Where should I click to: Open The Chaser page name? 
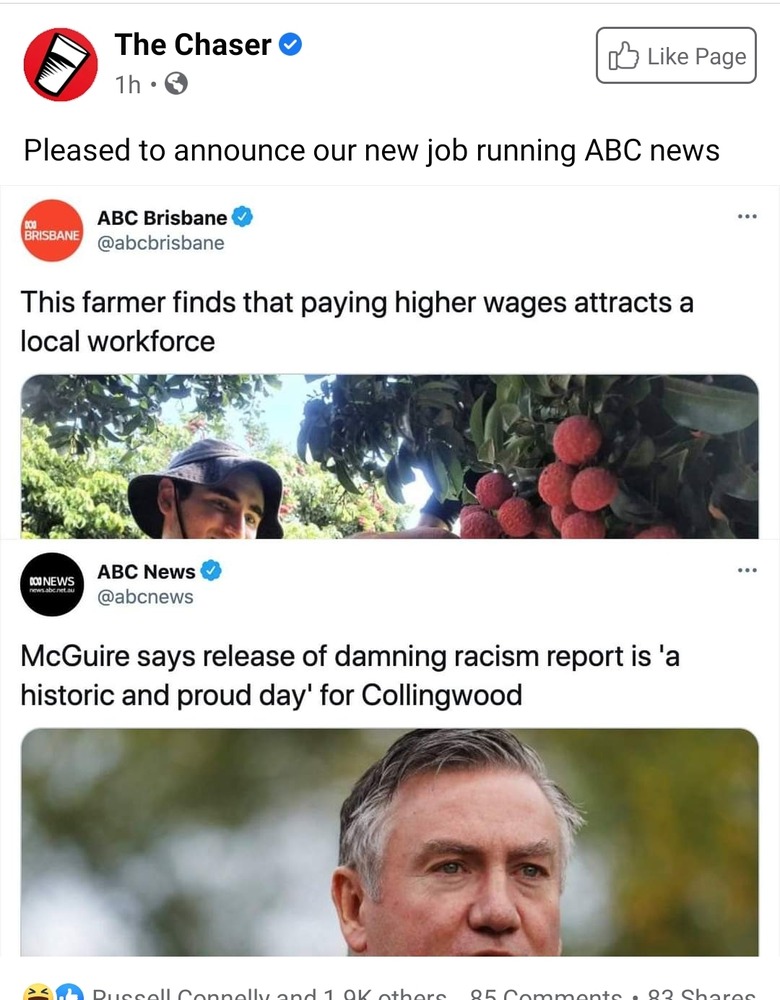pyautogui.click(x=193, y=45)
